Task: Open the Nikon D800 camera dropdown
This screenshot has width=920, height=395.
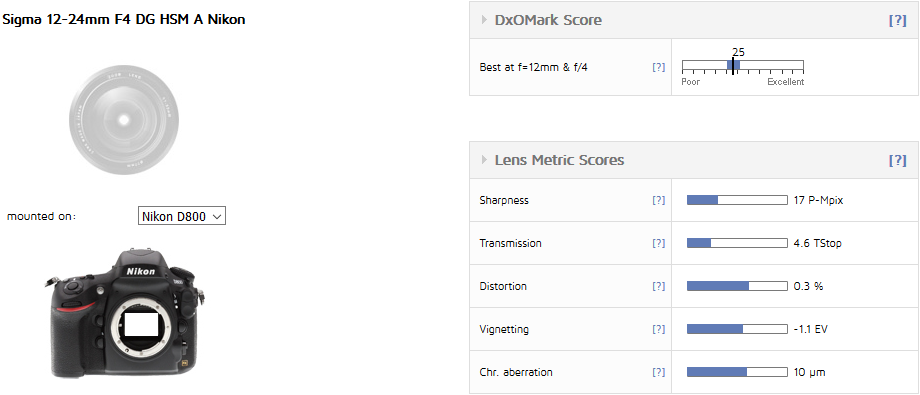Action: pos(182,217)
